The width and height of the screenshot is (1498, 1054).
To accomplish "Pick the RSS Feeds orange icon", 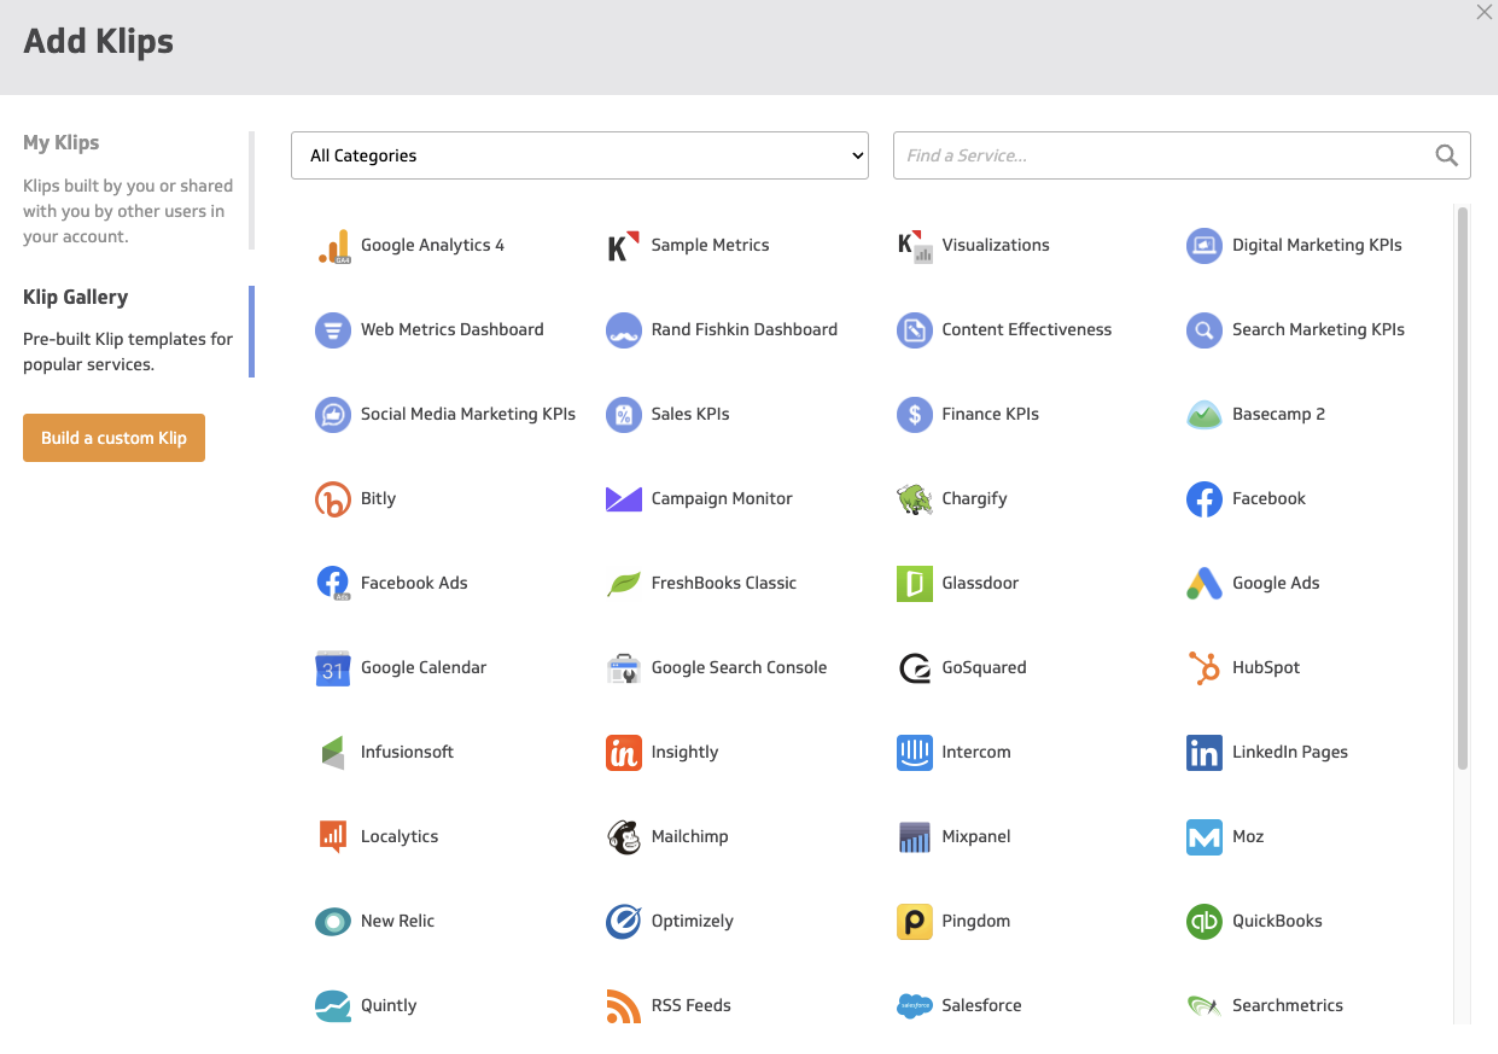I will click(x=624, y=1006).
